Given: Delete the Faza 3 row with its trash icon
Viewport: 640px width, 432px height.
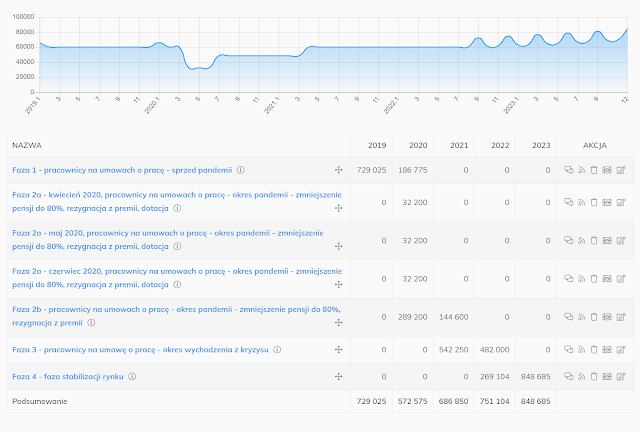Looking at the screenshot, I should pyautogui.click(x=594, y=349).
